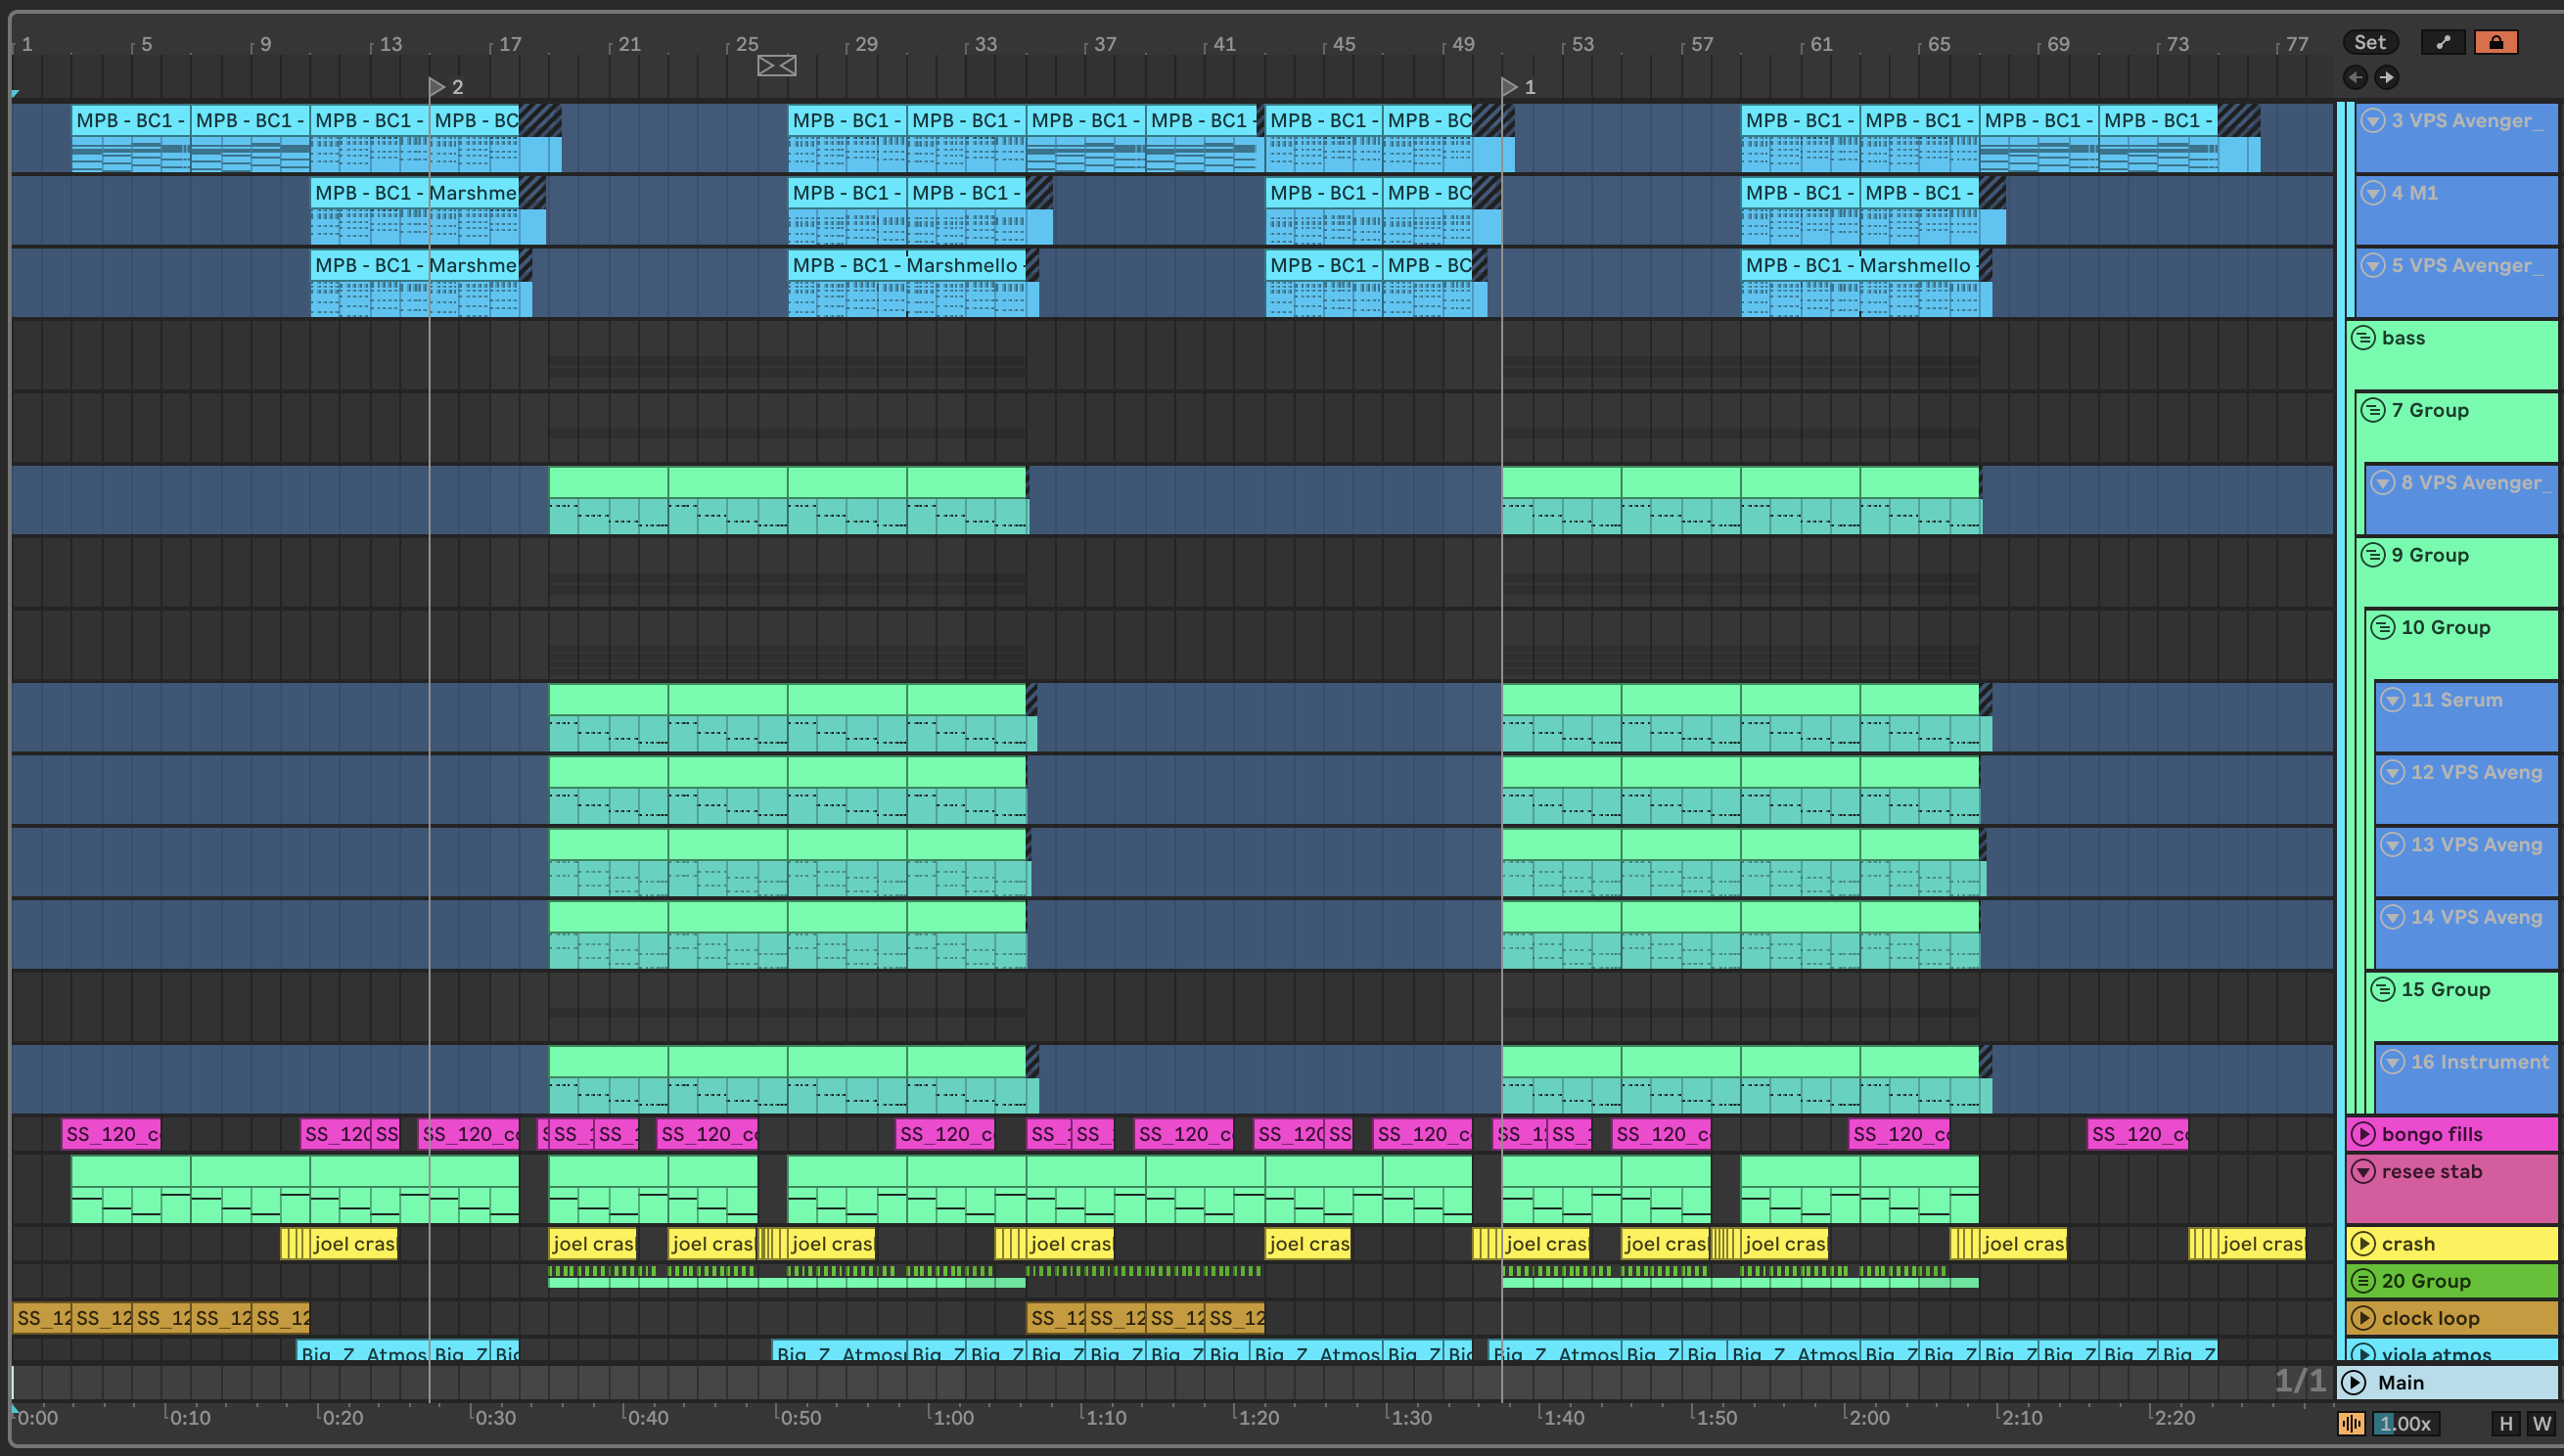Click the 15 Group fold icon
The height and width of the screenshot is (1456, 2564).
click(2382, 989)
